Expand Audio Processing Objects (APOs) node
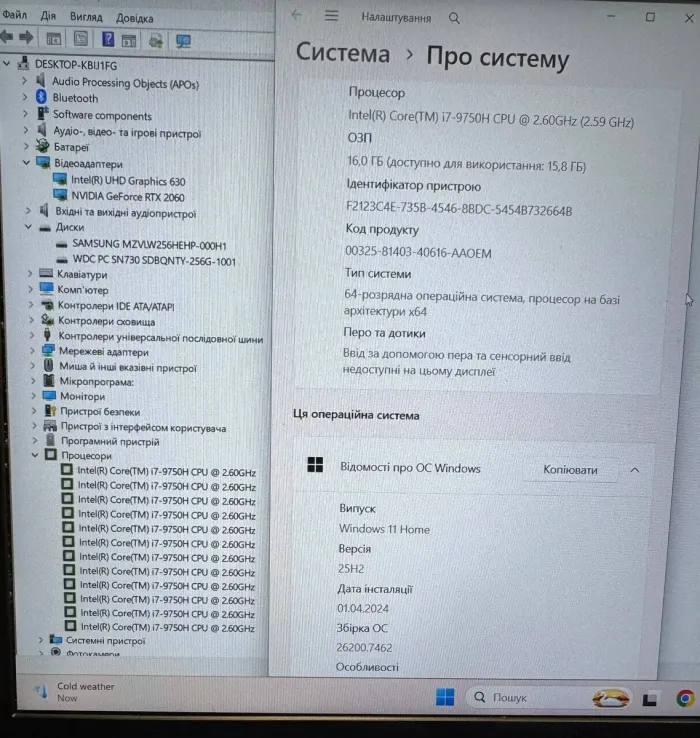The image size is (700, 738). (x=24, y=81)
